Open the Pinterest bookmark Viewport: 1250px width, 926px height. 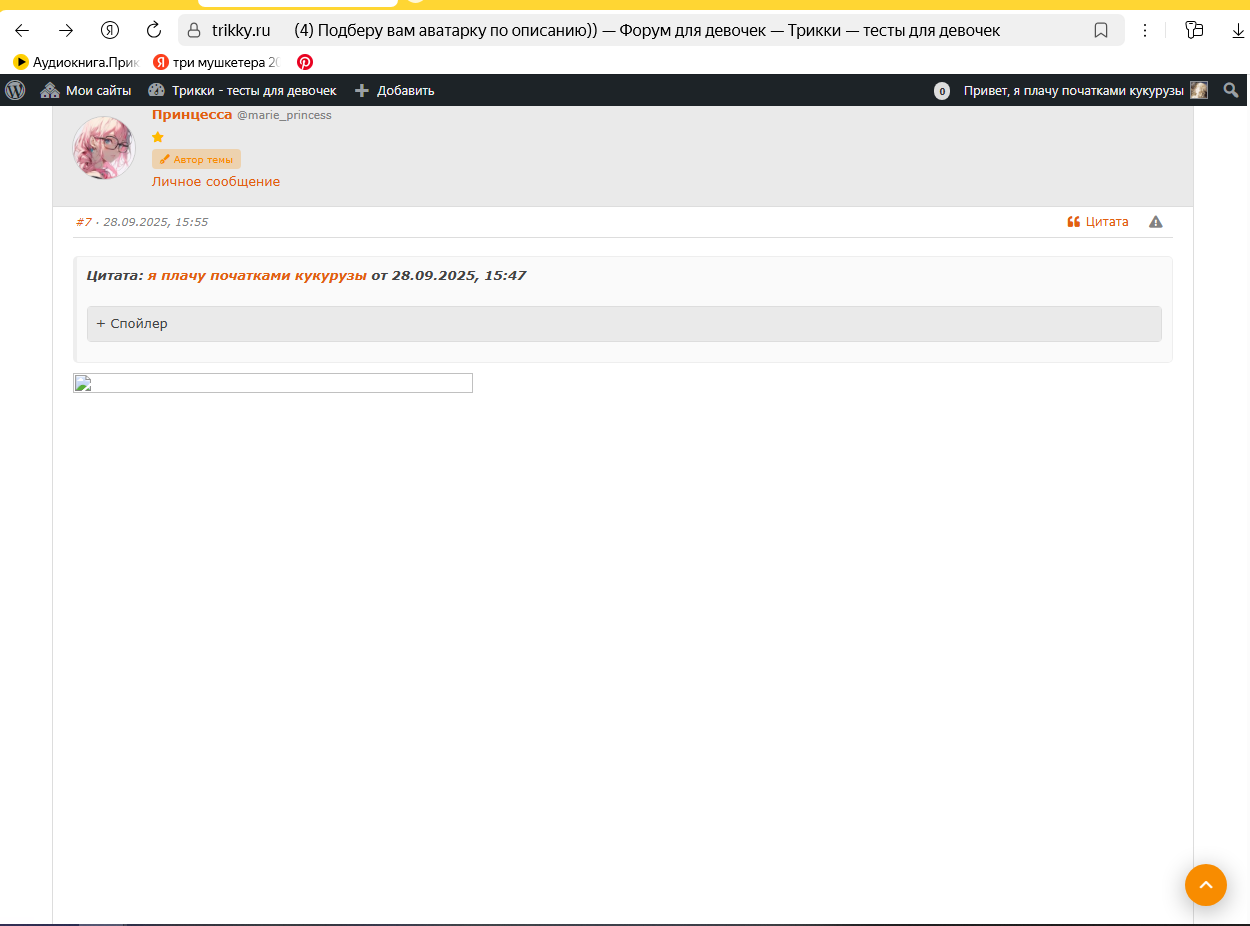[x=305, y=62]
